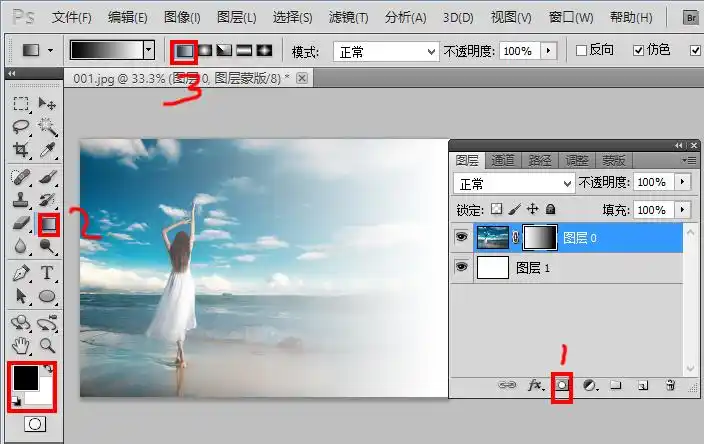Enable the 反向 (Reverse) checkbox
Viewport: 704px width, 444px height.
click(583, 50)
